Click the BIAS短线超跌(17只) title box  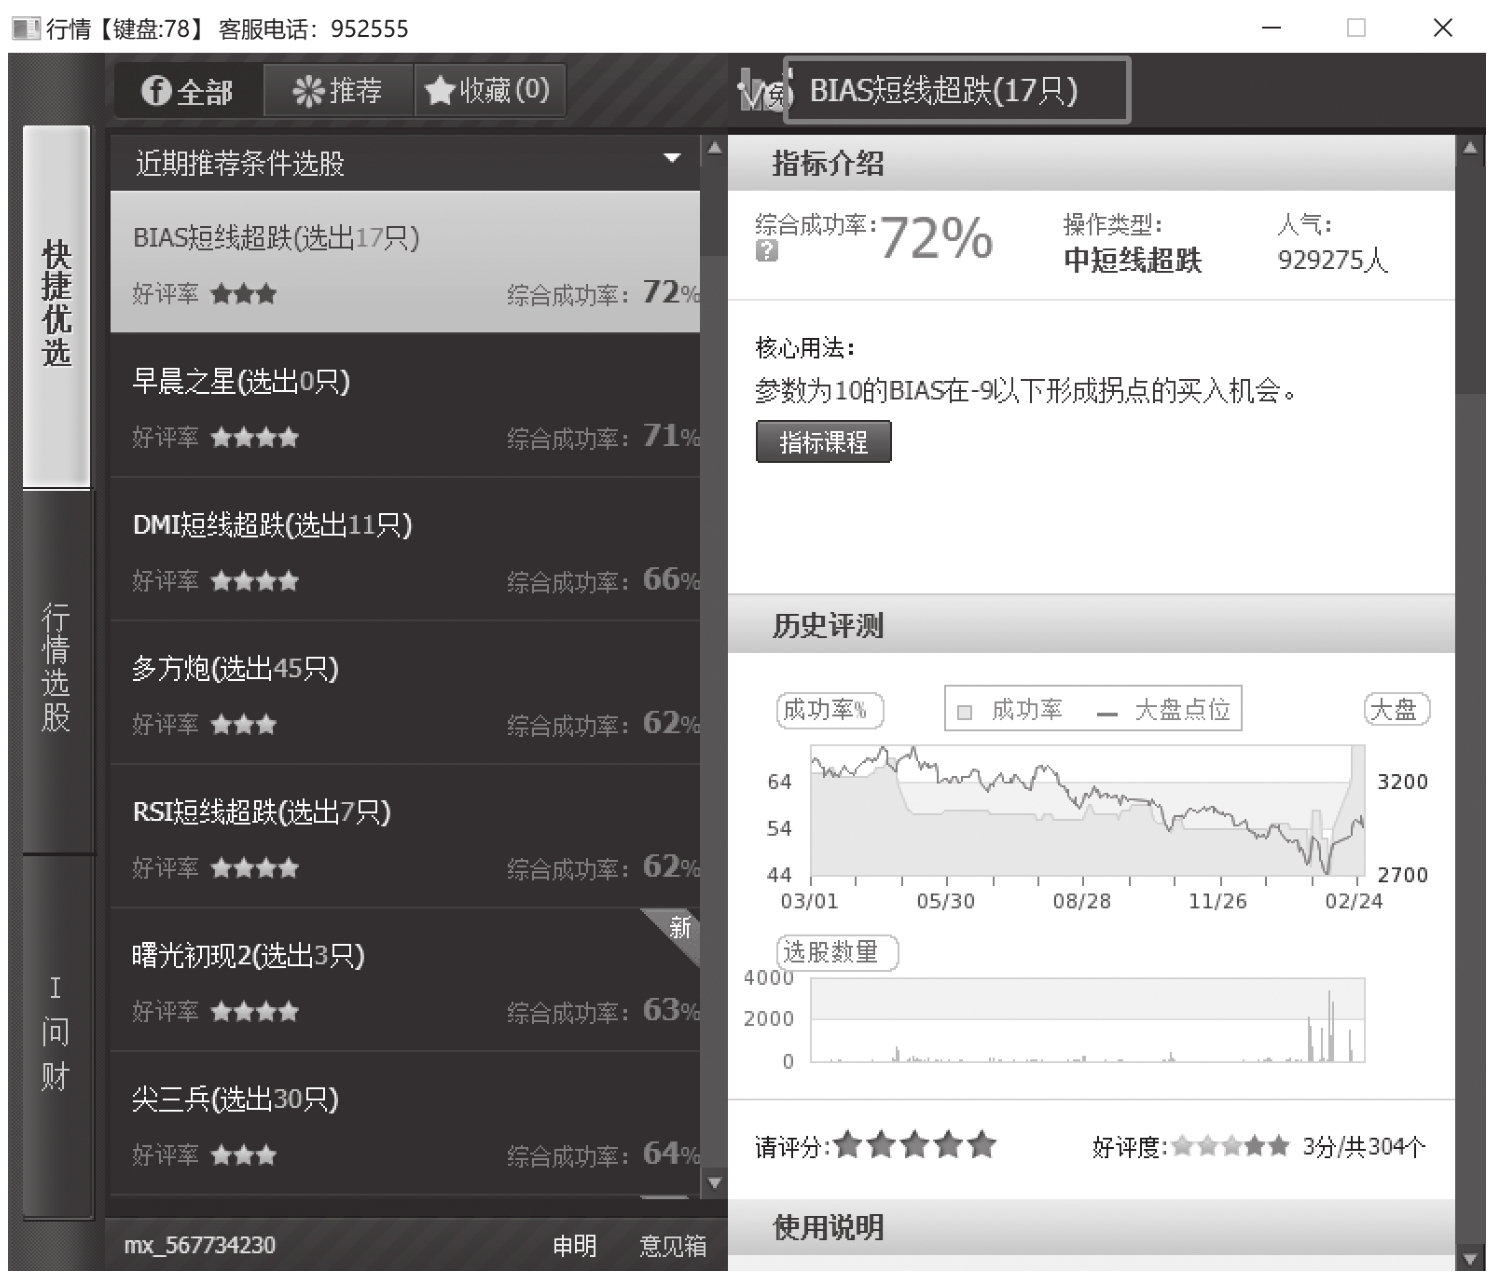(x=957, y=91)
